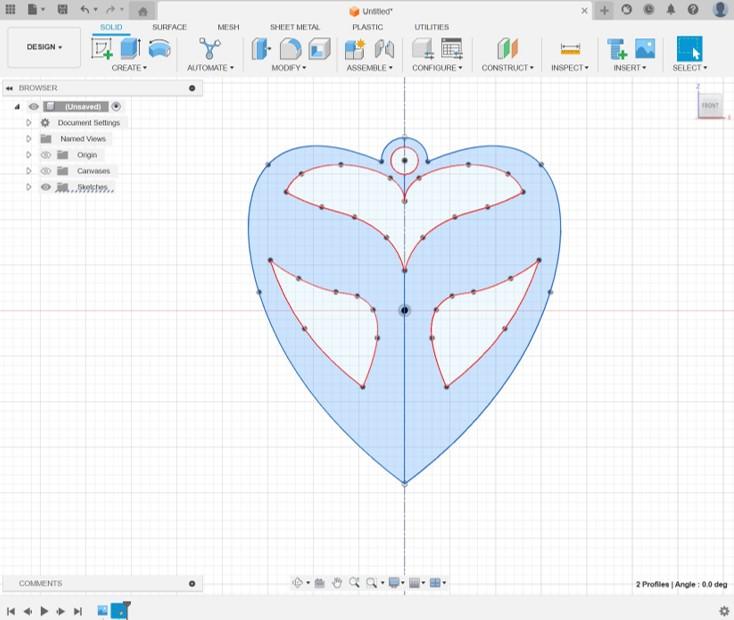Select the Offset Plane construct tool

click(x=507, y=49)
